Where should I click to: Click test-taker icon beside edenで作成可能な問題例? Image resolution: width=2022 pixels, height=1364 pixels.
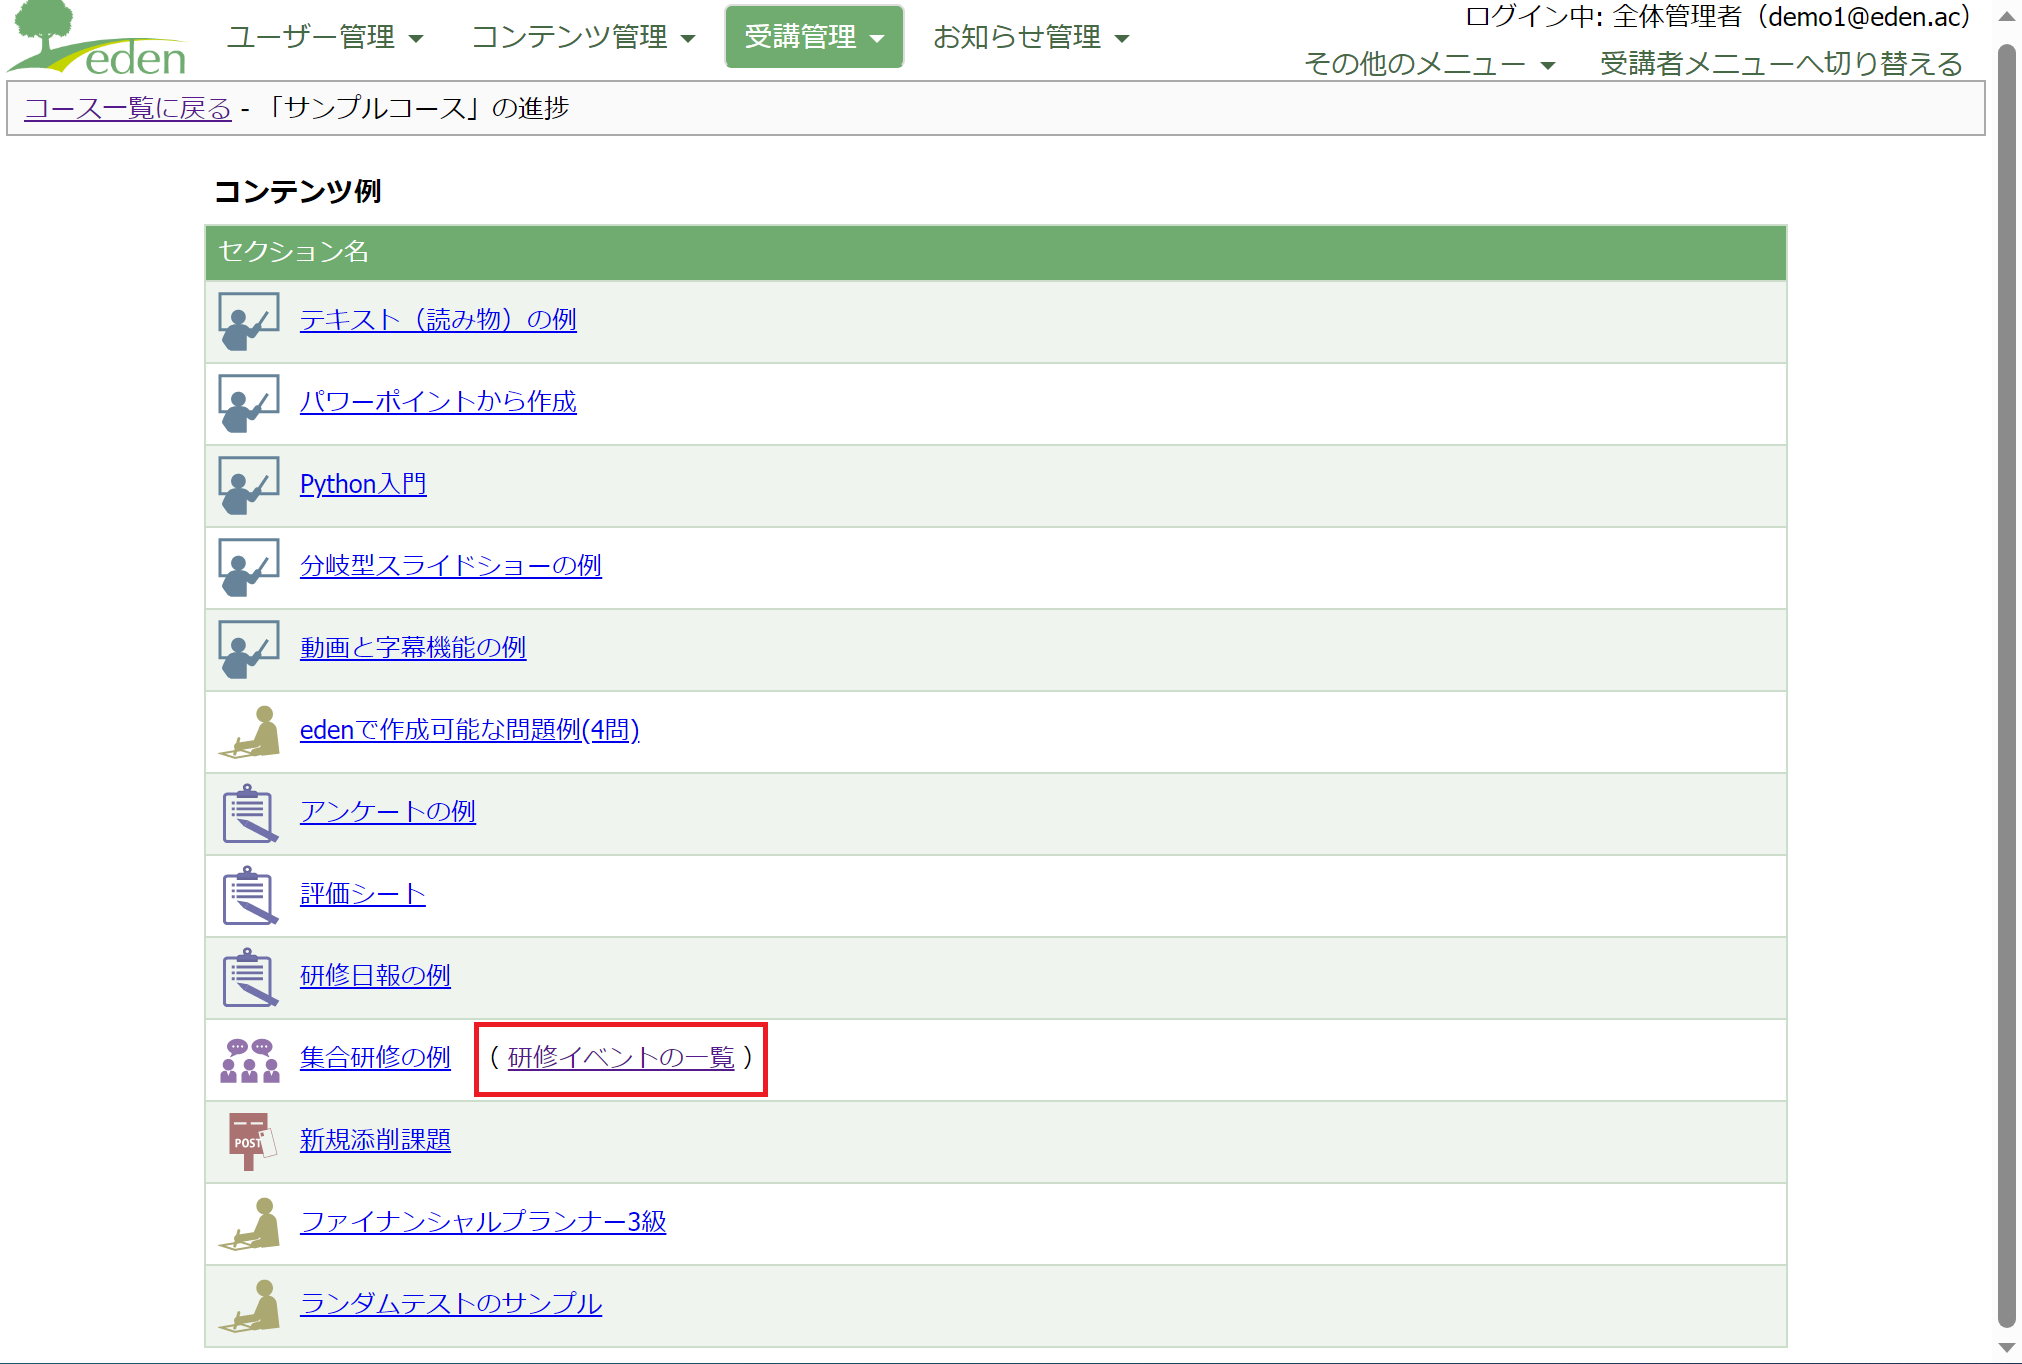point(248,731)
